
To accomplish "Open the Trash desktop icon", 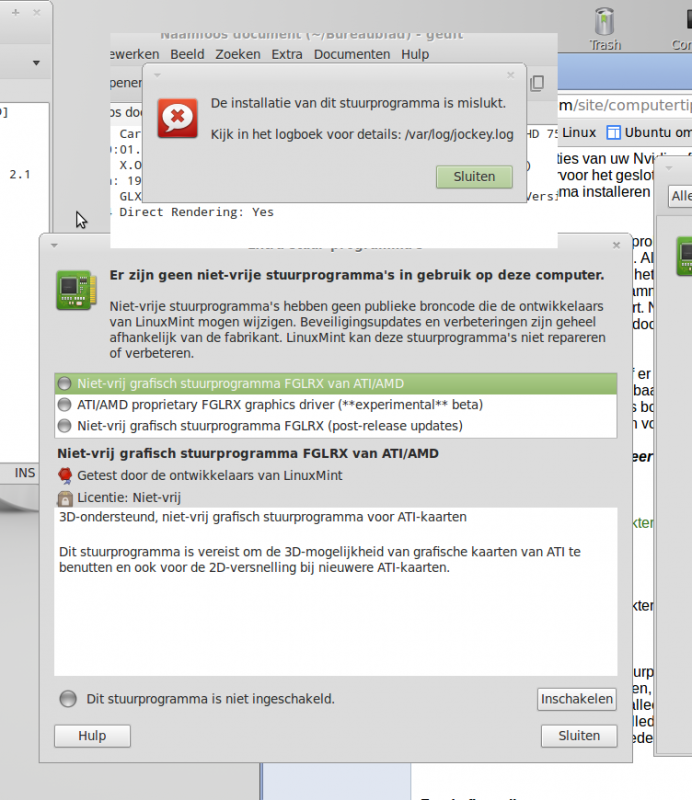I will coord(605,29).
